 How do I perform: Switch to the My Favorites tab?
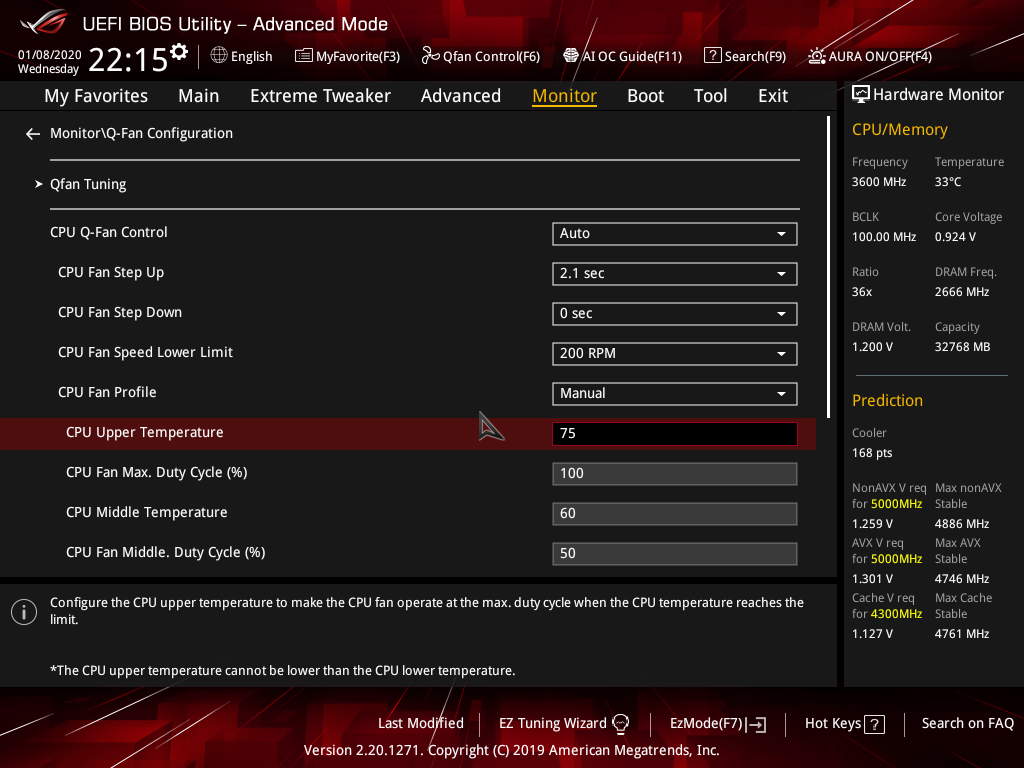tap(96, 96)
